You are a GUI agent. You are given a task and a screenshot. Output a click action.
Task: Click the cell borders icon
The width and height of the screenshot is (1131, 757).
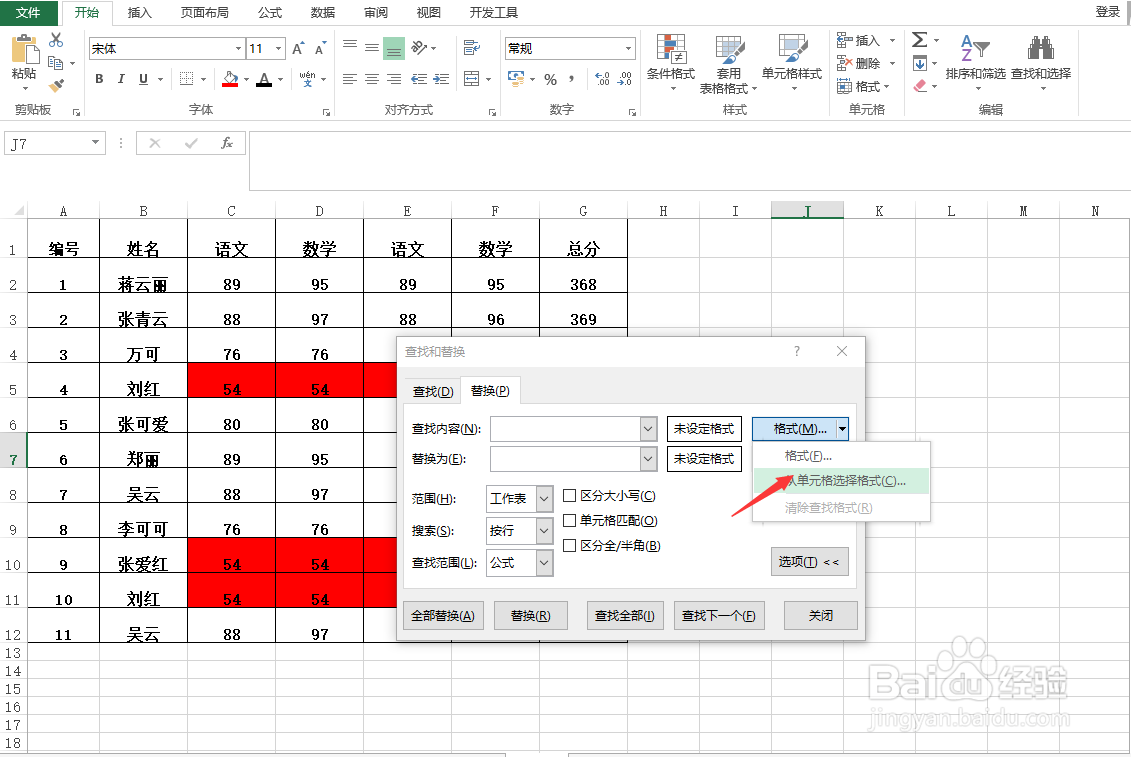point(186,79)
